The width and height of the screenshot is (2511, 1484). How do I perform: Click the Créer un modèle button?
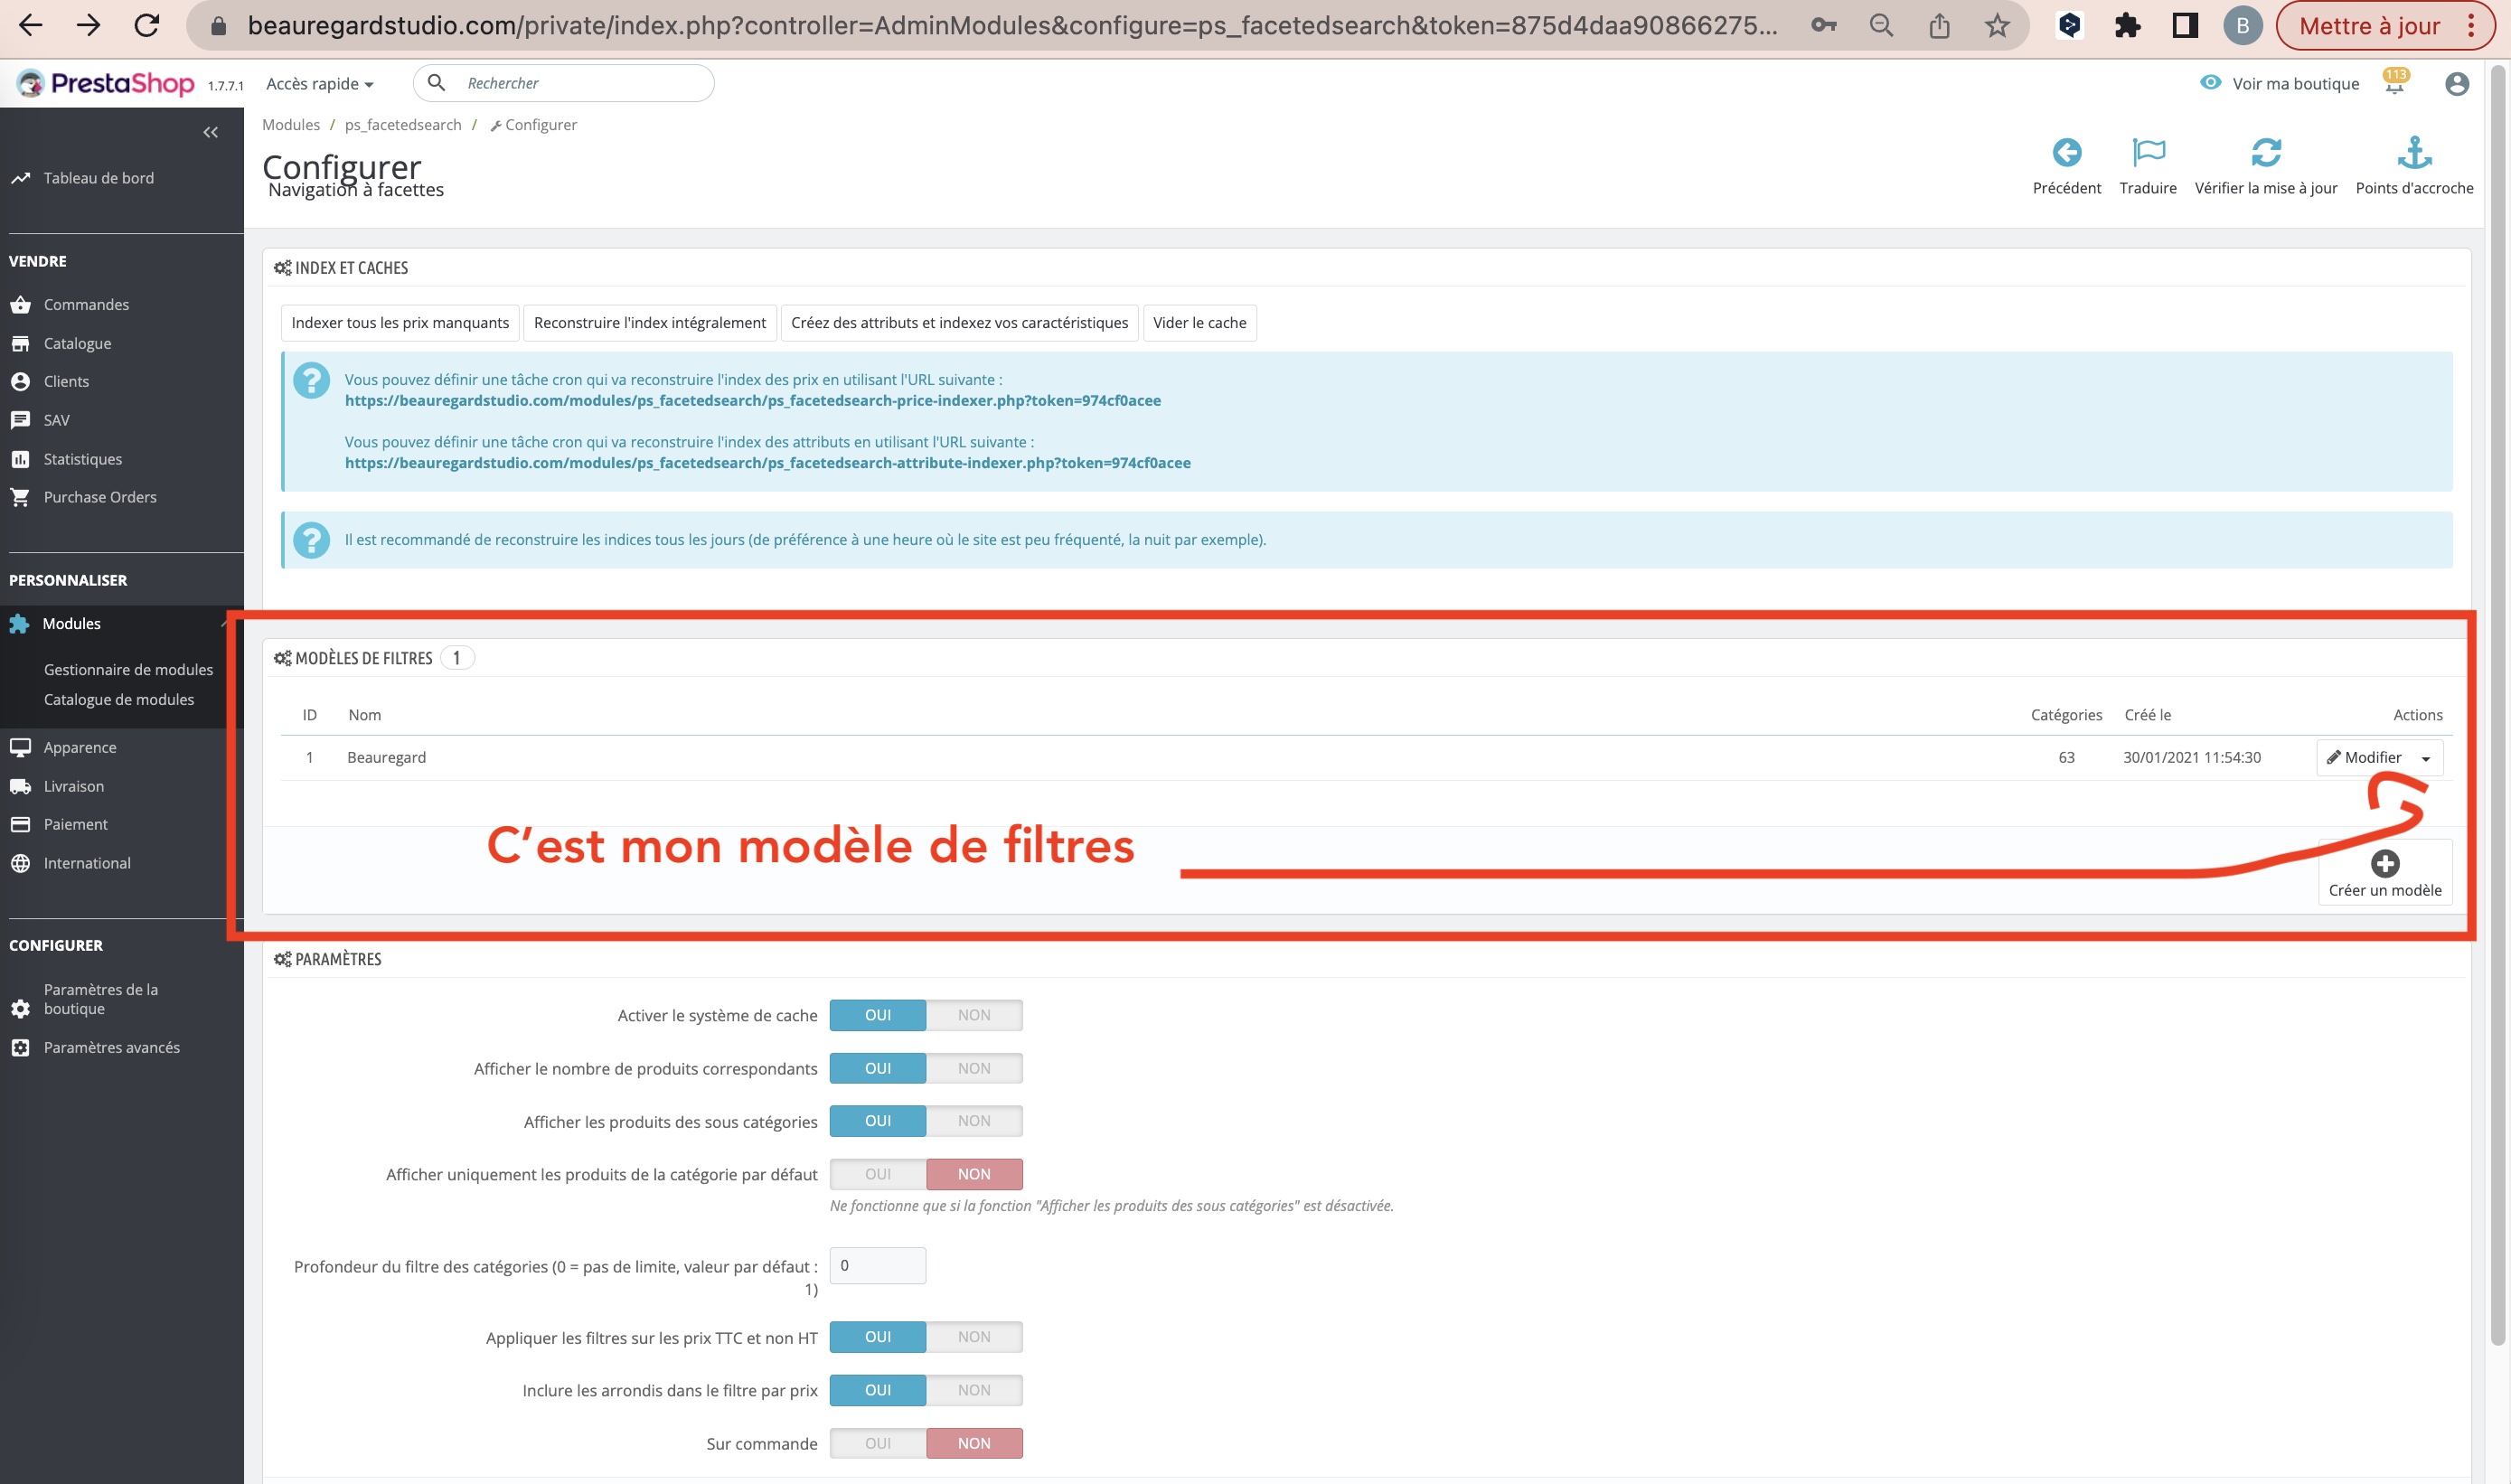2385,872
